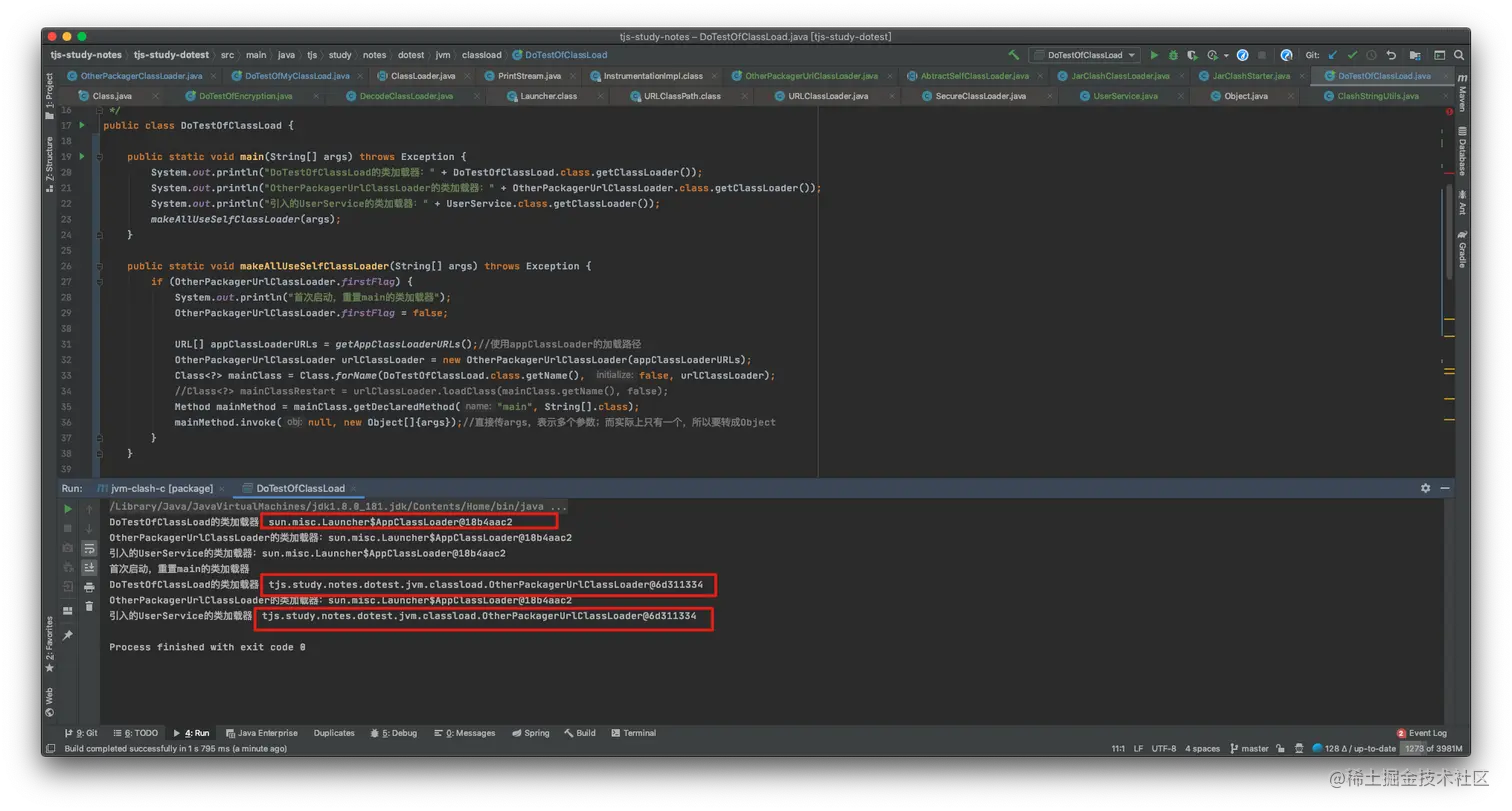1512x811 pixels.
Task: Open the 9: Git tool window
Action: [82, 733]
